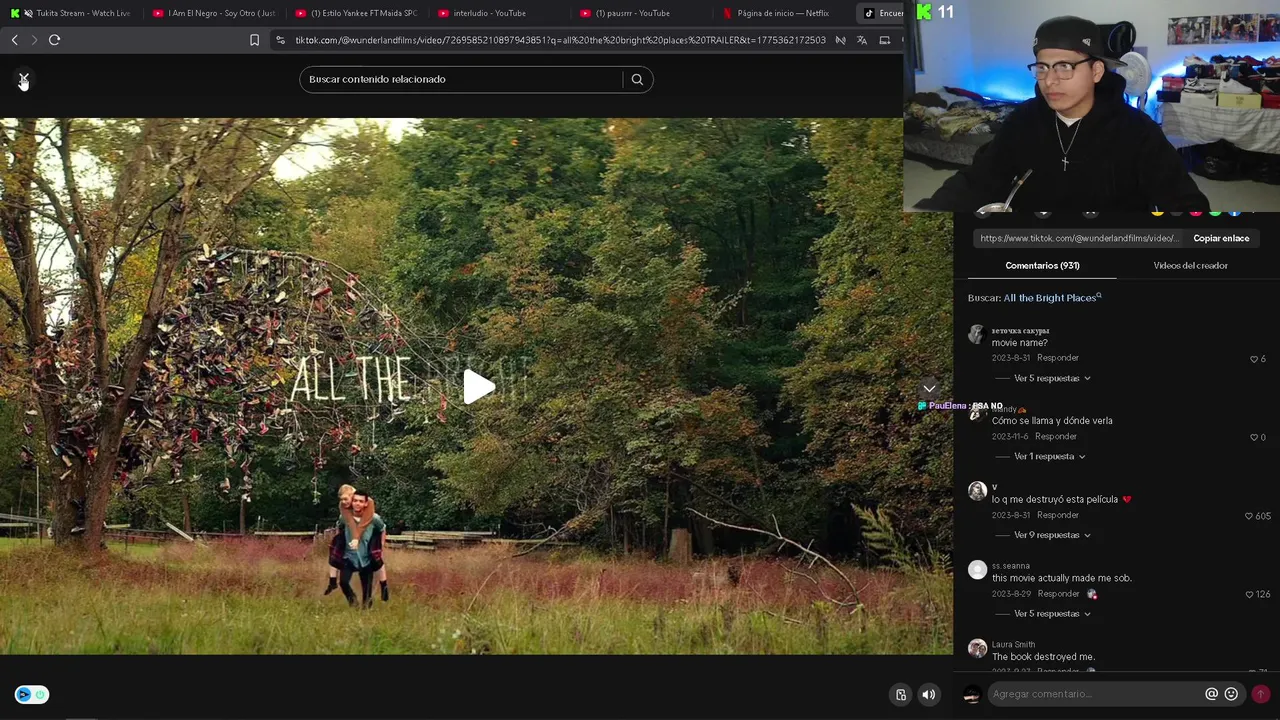The image size is (1280, 720).
Task: Open the 'I Am El Negro - Soy Otro' tab
Action: pos(215,13)
